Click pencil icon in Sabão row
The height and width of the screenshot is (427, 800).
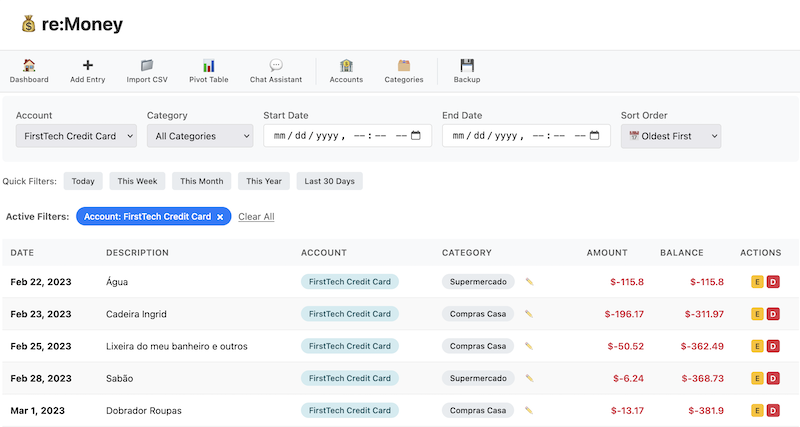(529, 378)
